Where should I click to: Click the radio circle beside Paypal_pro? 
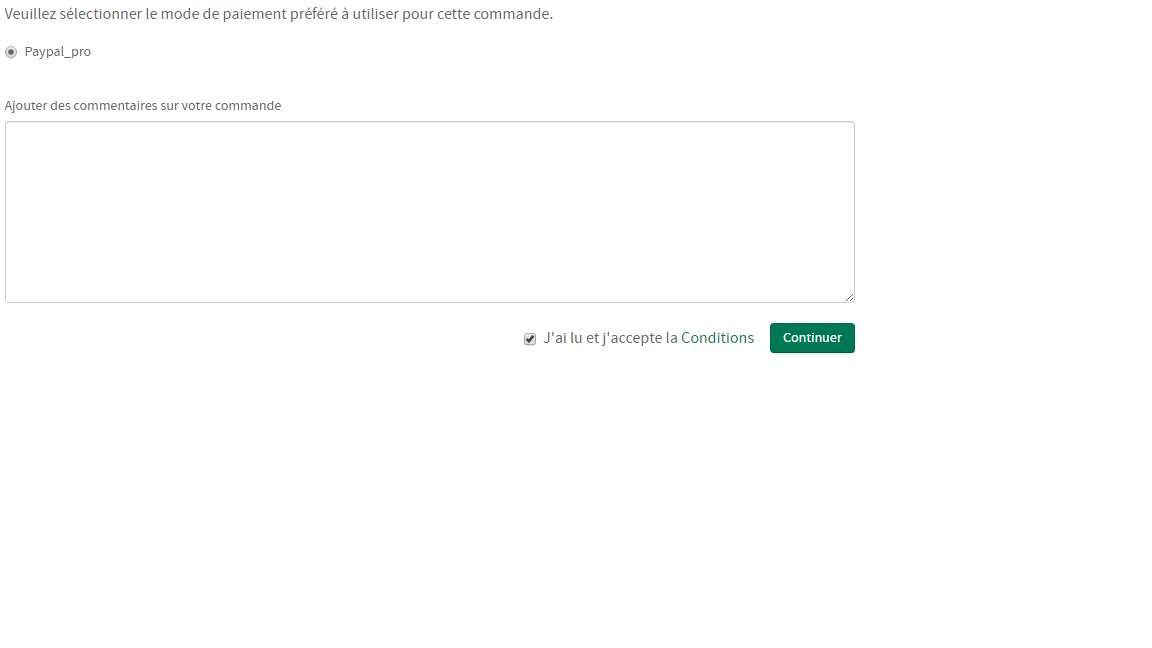click(11, 52)
